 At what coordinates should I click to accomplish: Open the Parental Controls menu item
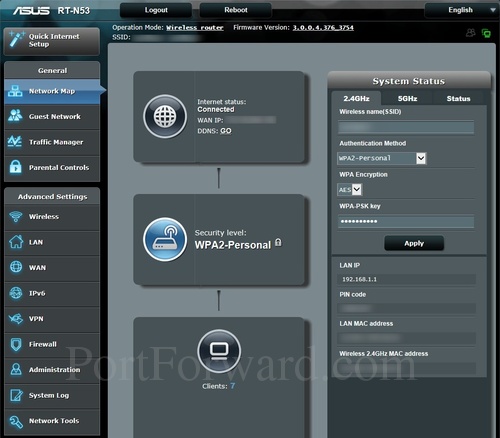tap(52, 167)
